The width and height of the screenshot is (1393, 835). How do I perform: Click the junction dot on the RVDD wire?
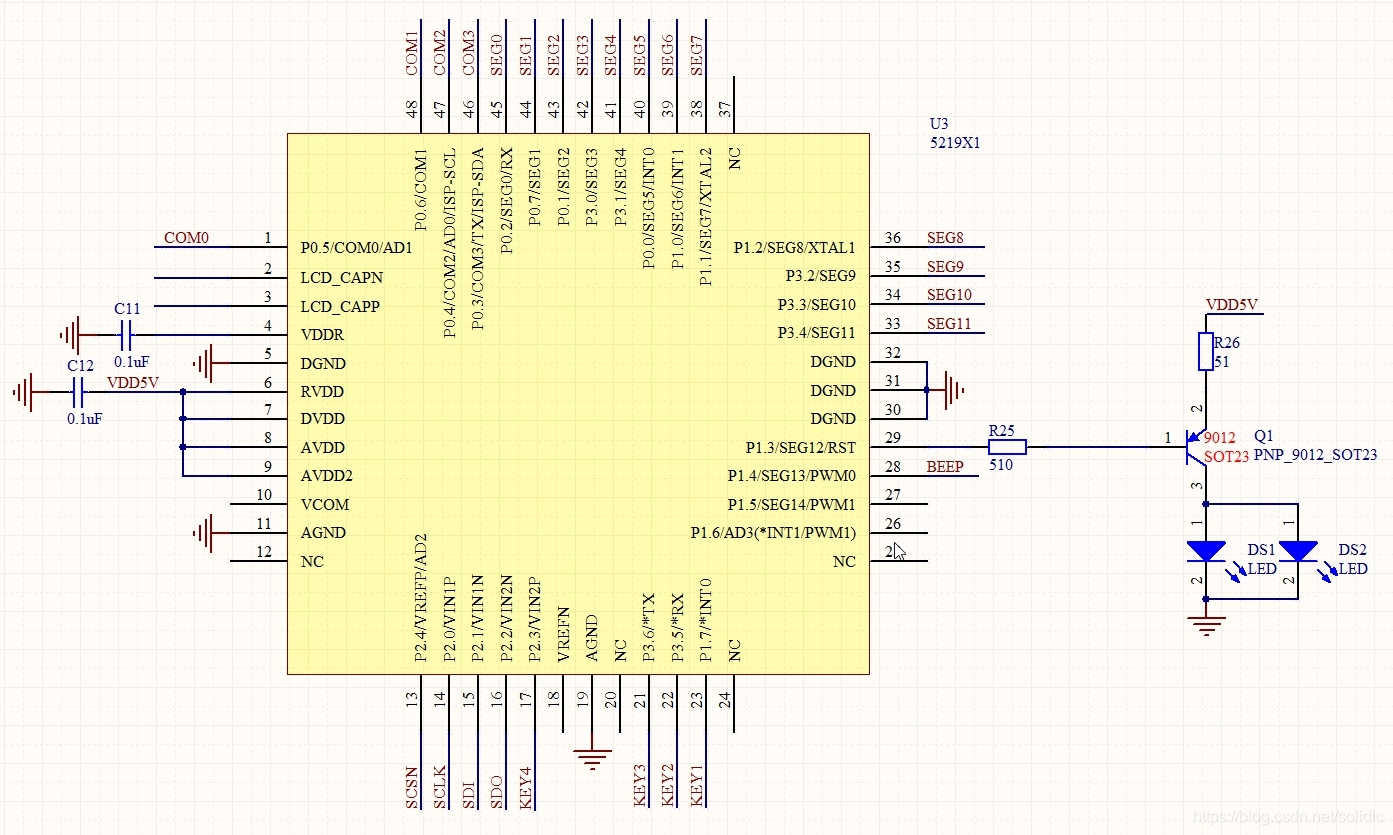click(183, 391)
